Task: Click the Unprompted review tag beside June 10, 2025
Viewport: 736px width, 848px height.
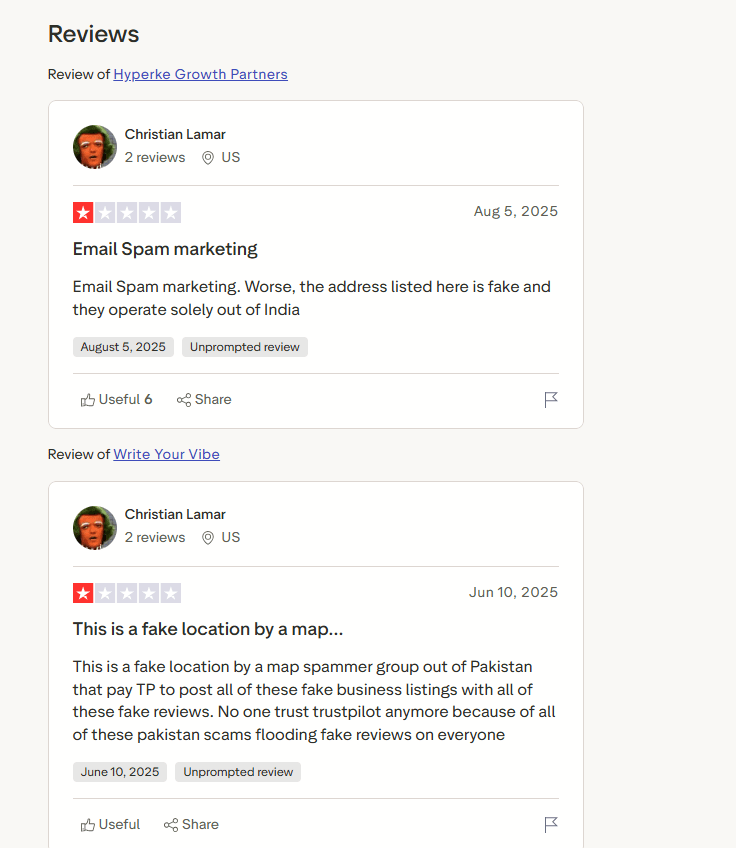Action: 238,772
